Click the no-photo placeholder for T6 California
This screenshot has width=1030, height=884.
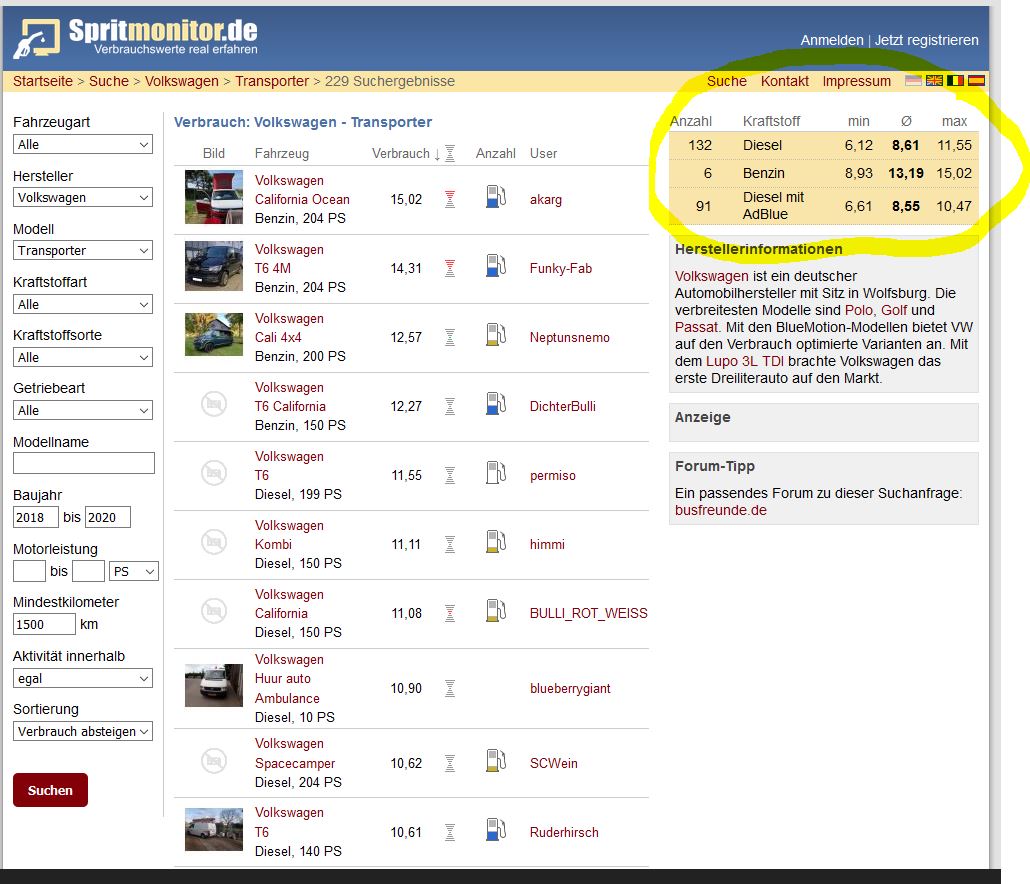coord(213,404)
